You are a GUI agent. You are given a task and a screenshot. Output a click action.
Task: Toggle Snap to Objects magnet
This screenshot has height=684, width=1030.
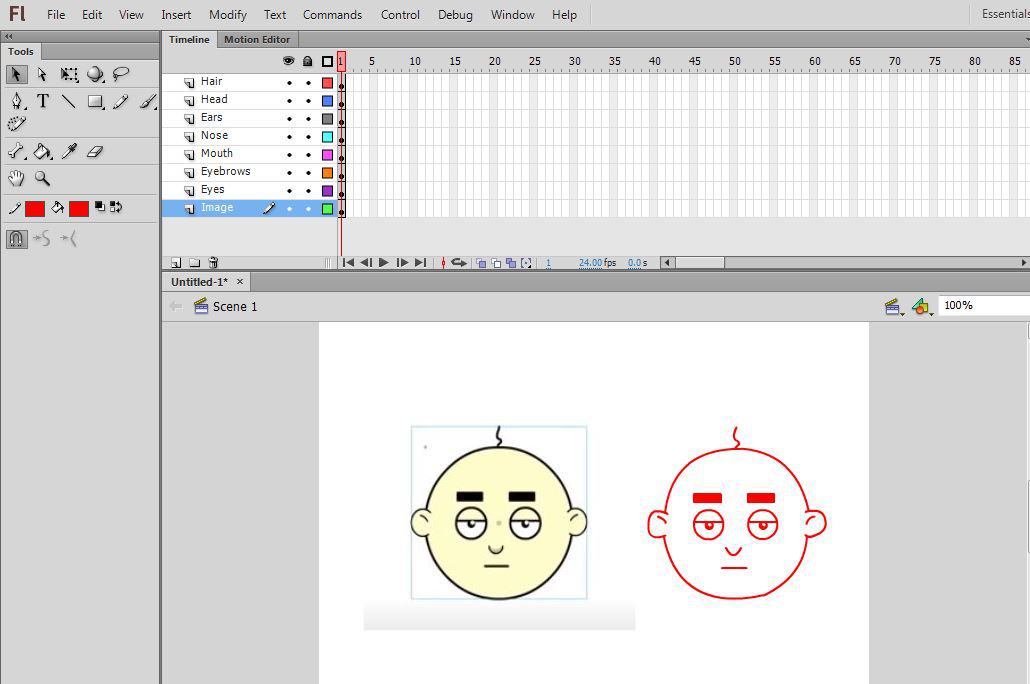17,239
